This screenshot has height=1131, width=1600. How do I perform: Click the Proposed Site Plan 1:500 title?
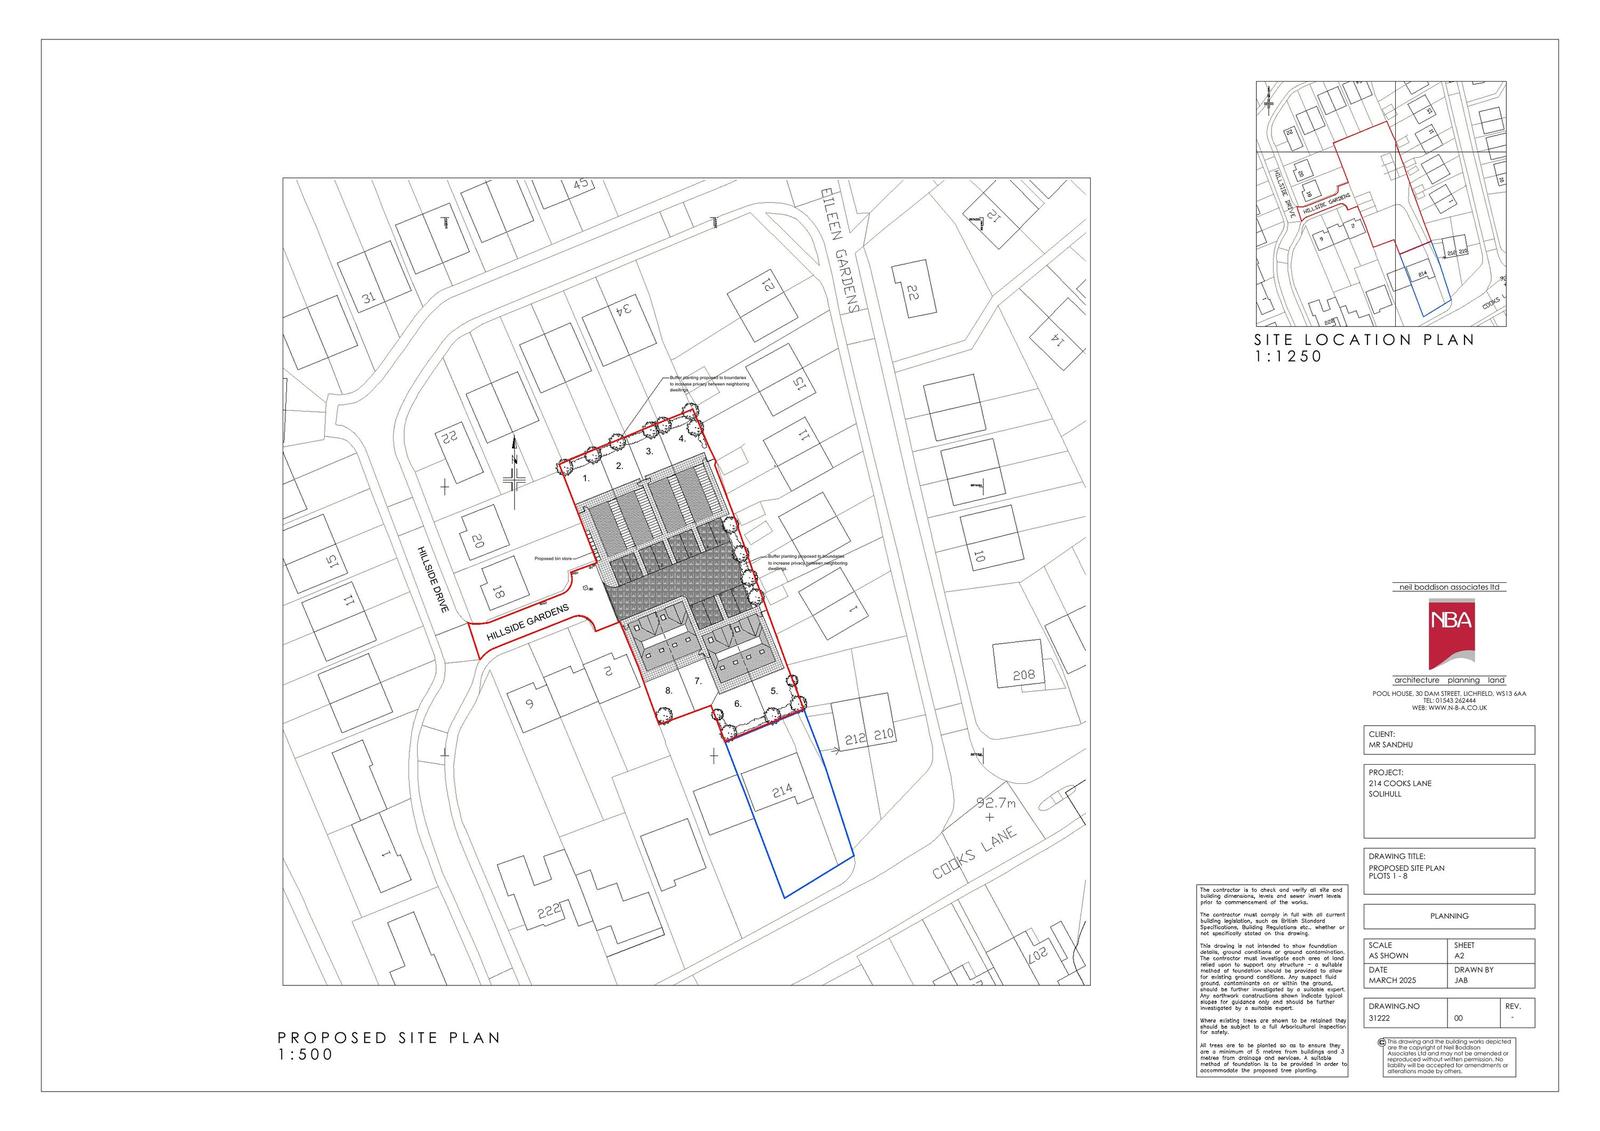tap(389, 1046)
